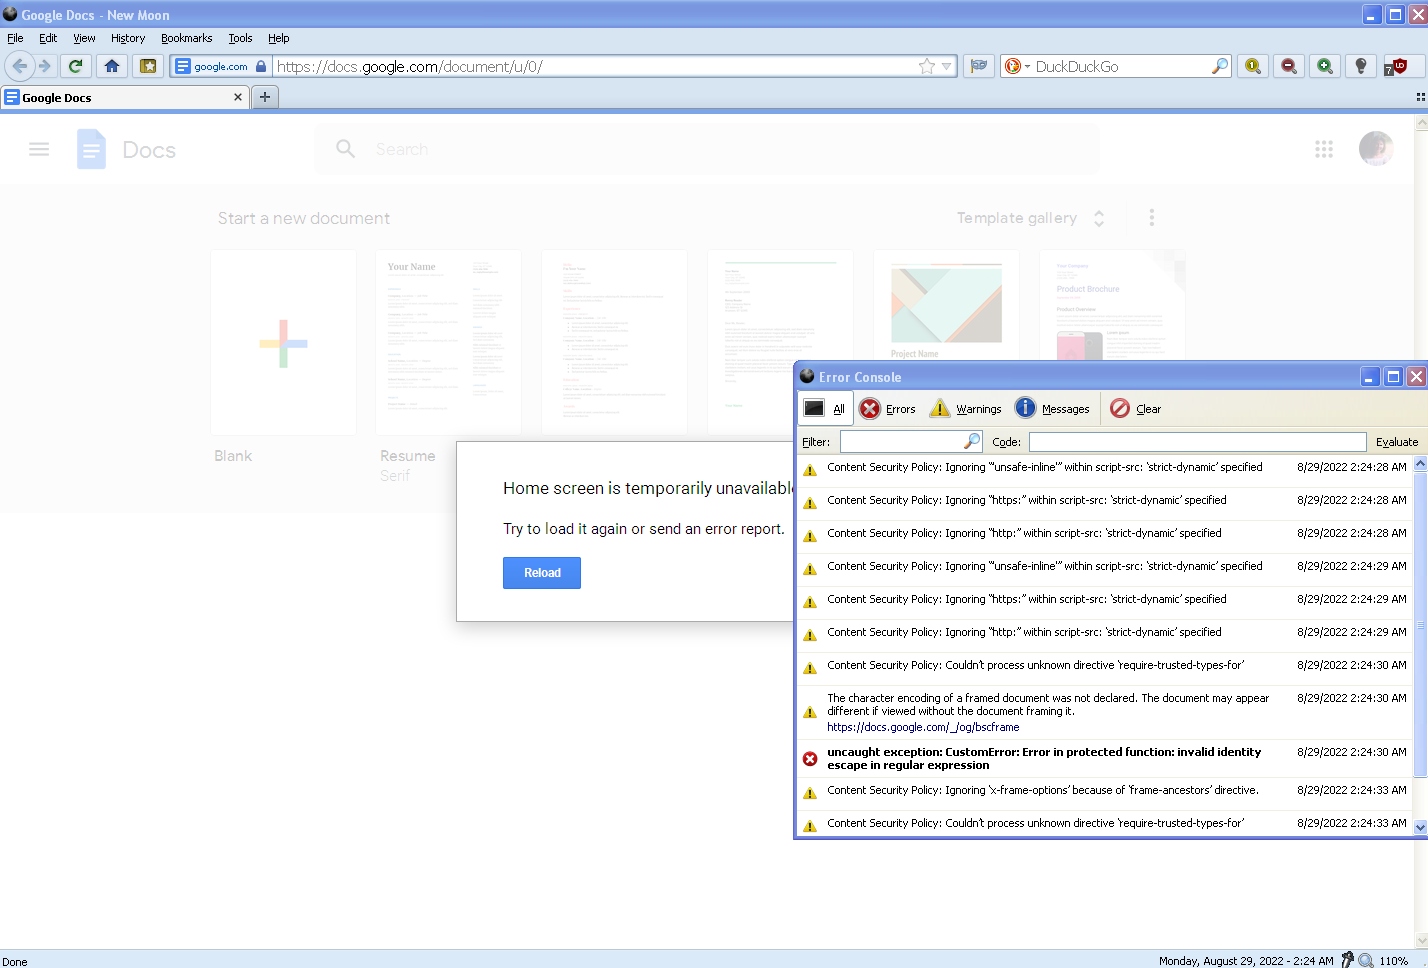Open the Docs hamburger main menu

[x=39, y=149]
